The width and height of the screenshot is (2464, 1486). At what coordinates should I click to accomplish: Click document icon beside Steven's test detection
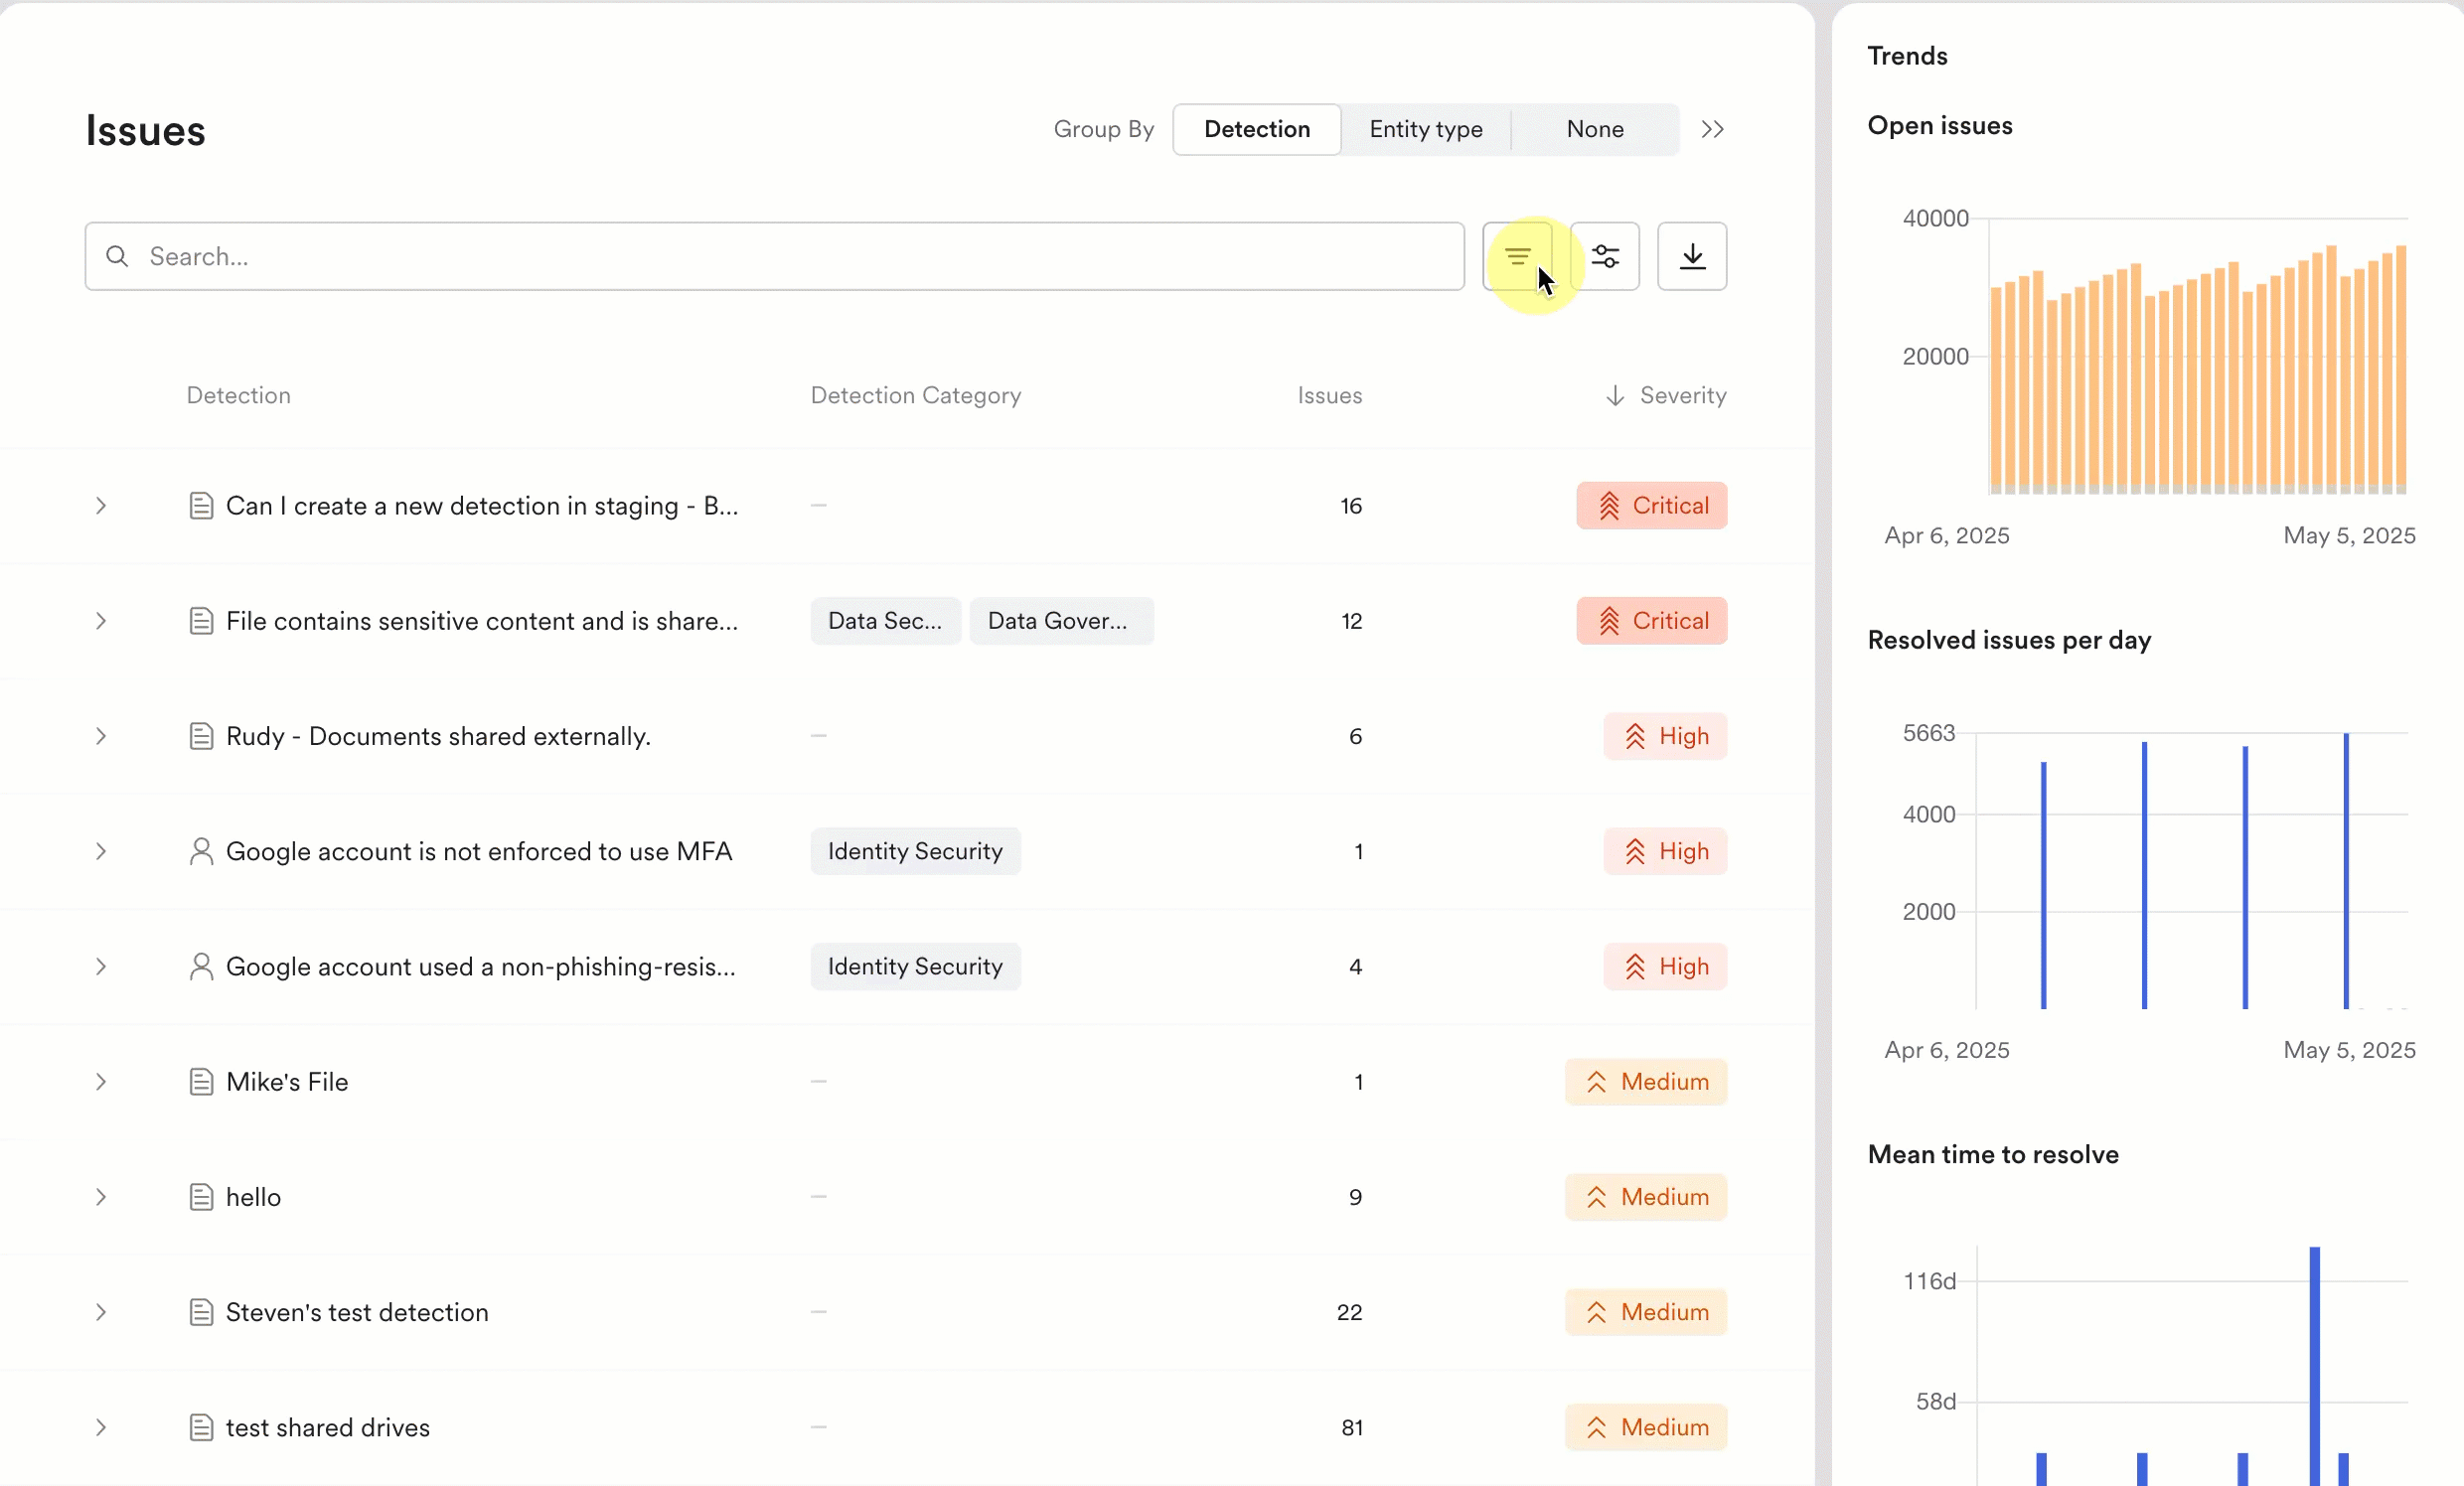[x=201, y=1312]
